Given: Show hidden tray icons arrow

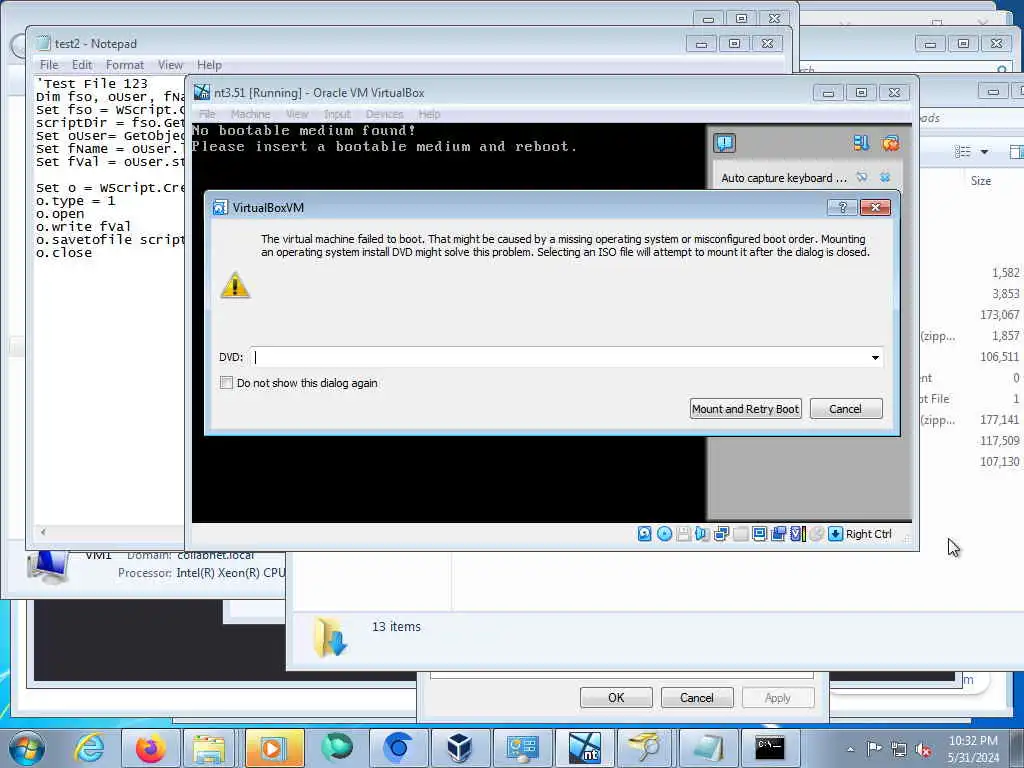Looking at the screenshot, I should pyautogui.click(x=850, y=749).
